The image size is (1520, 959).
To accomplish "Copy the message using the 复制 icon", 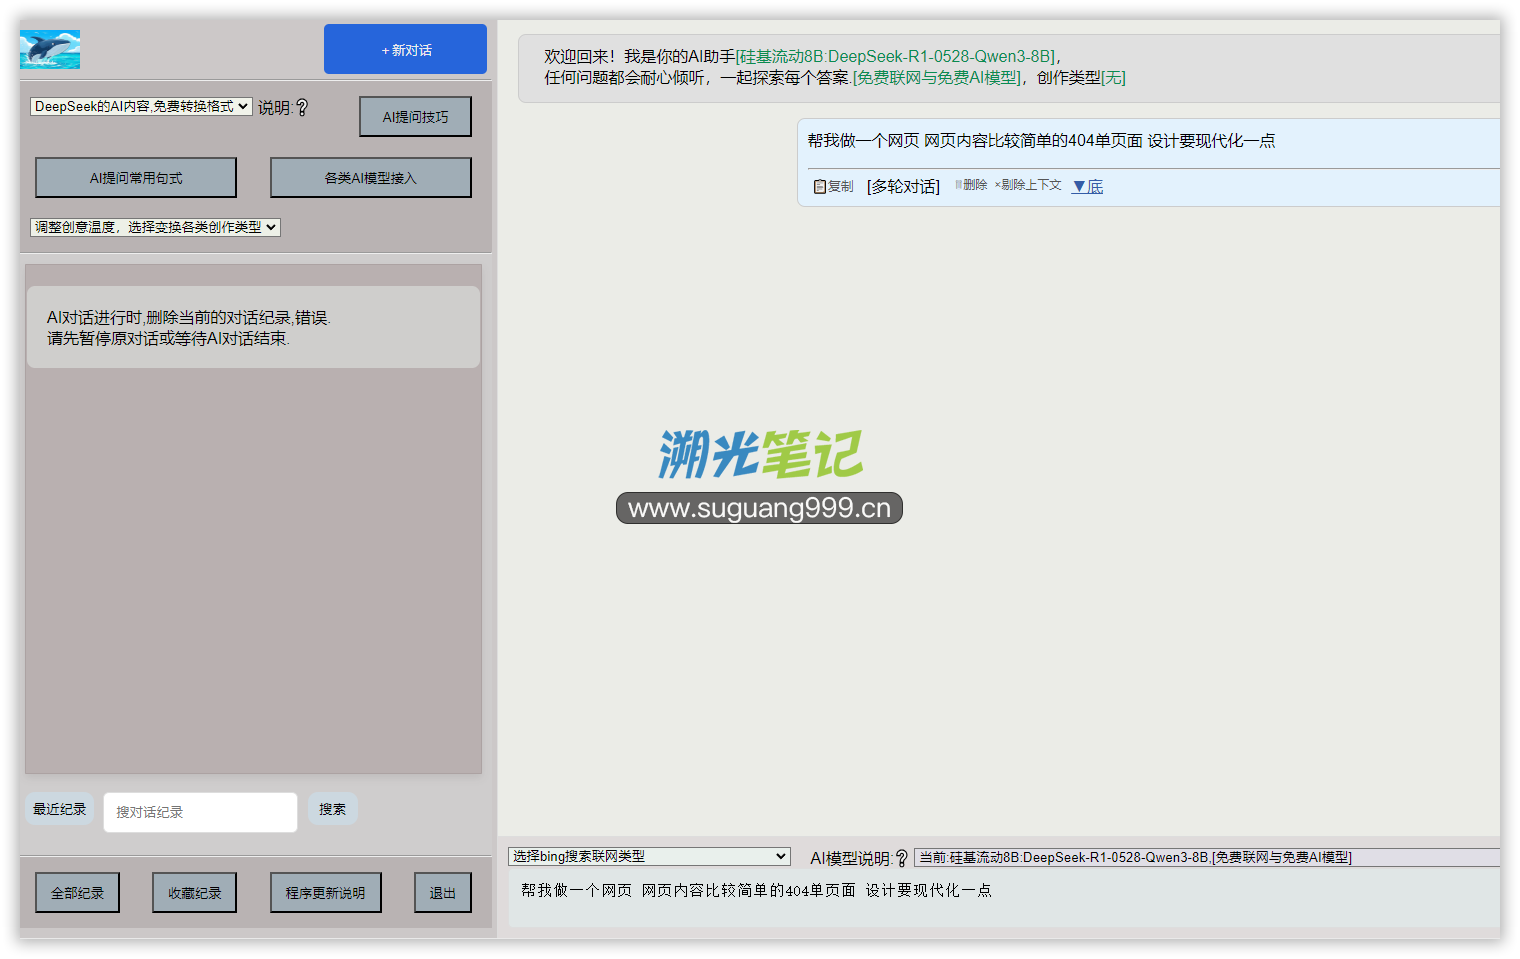I will 833,186.
